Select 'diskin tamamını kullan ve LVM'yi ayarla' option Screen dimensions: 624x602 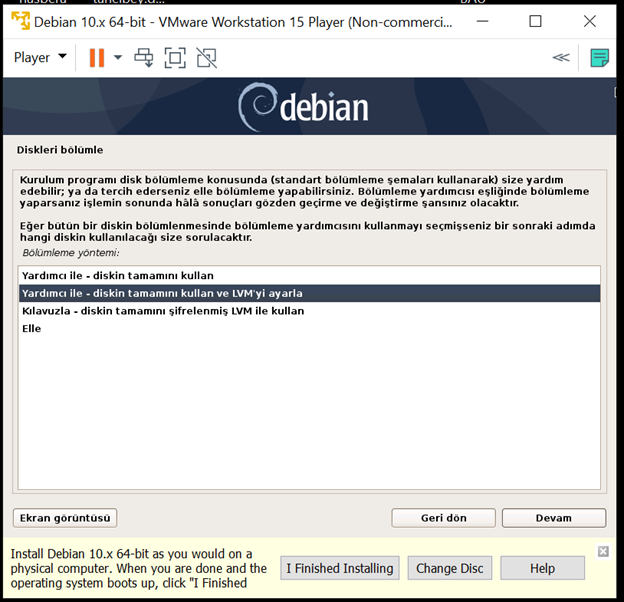[309, 293]
